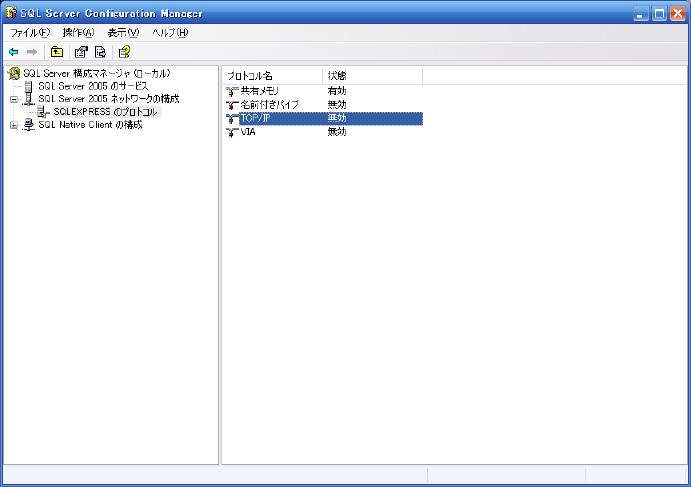Select the TCP/IP protocol row
The width and height of the screenshot is (691, 487).
324,118
